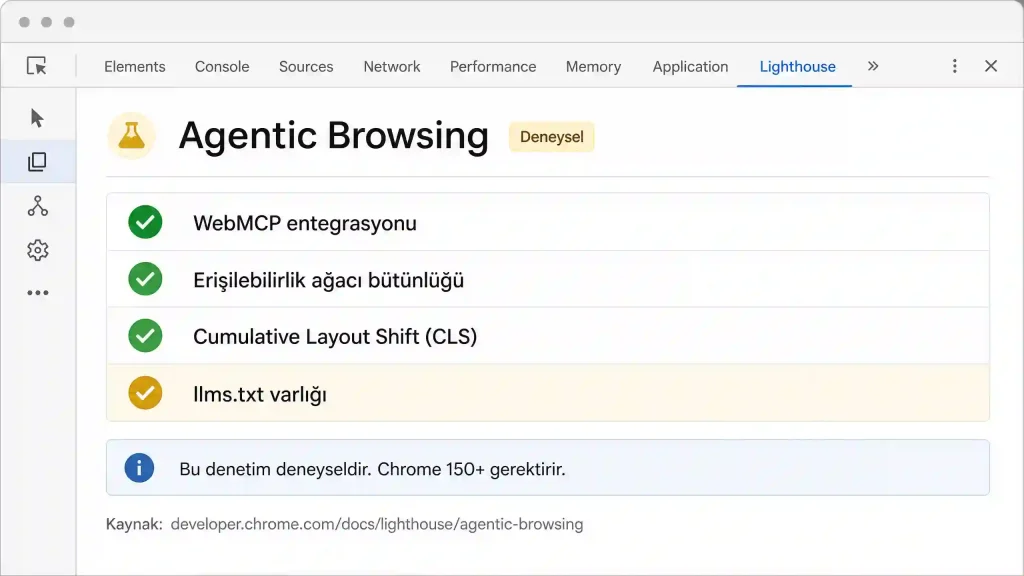
Task: Open the DevTools vertical dots menu
Action: point(954,66)
